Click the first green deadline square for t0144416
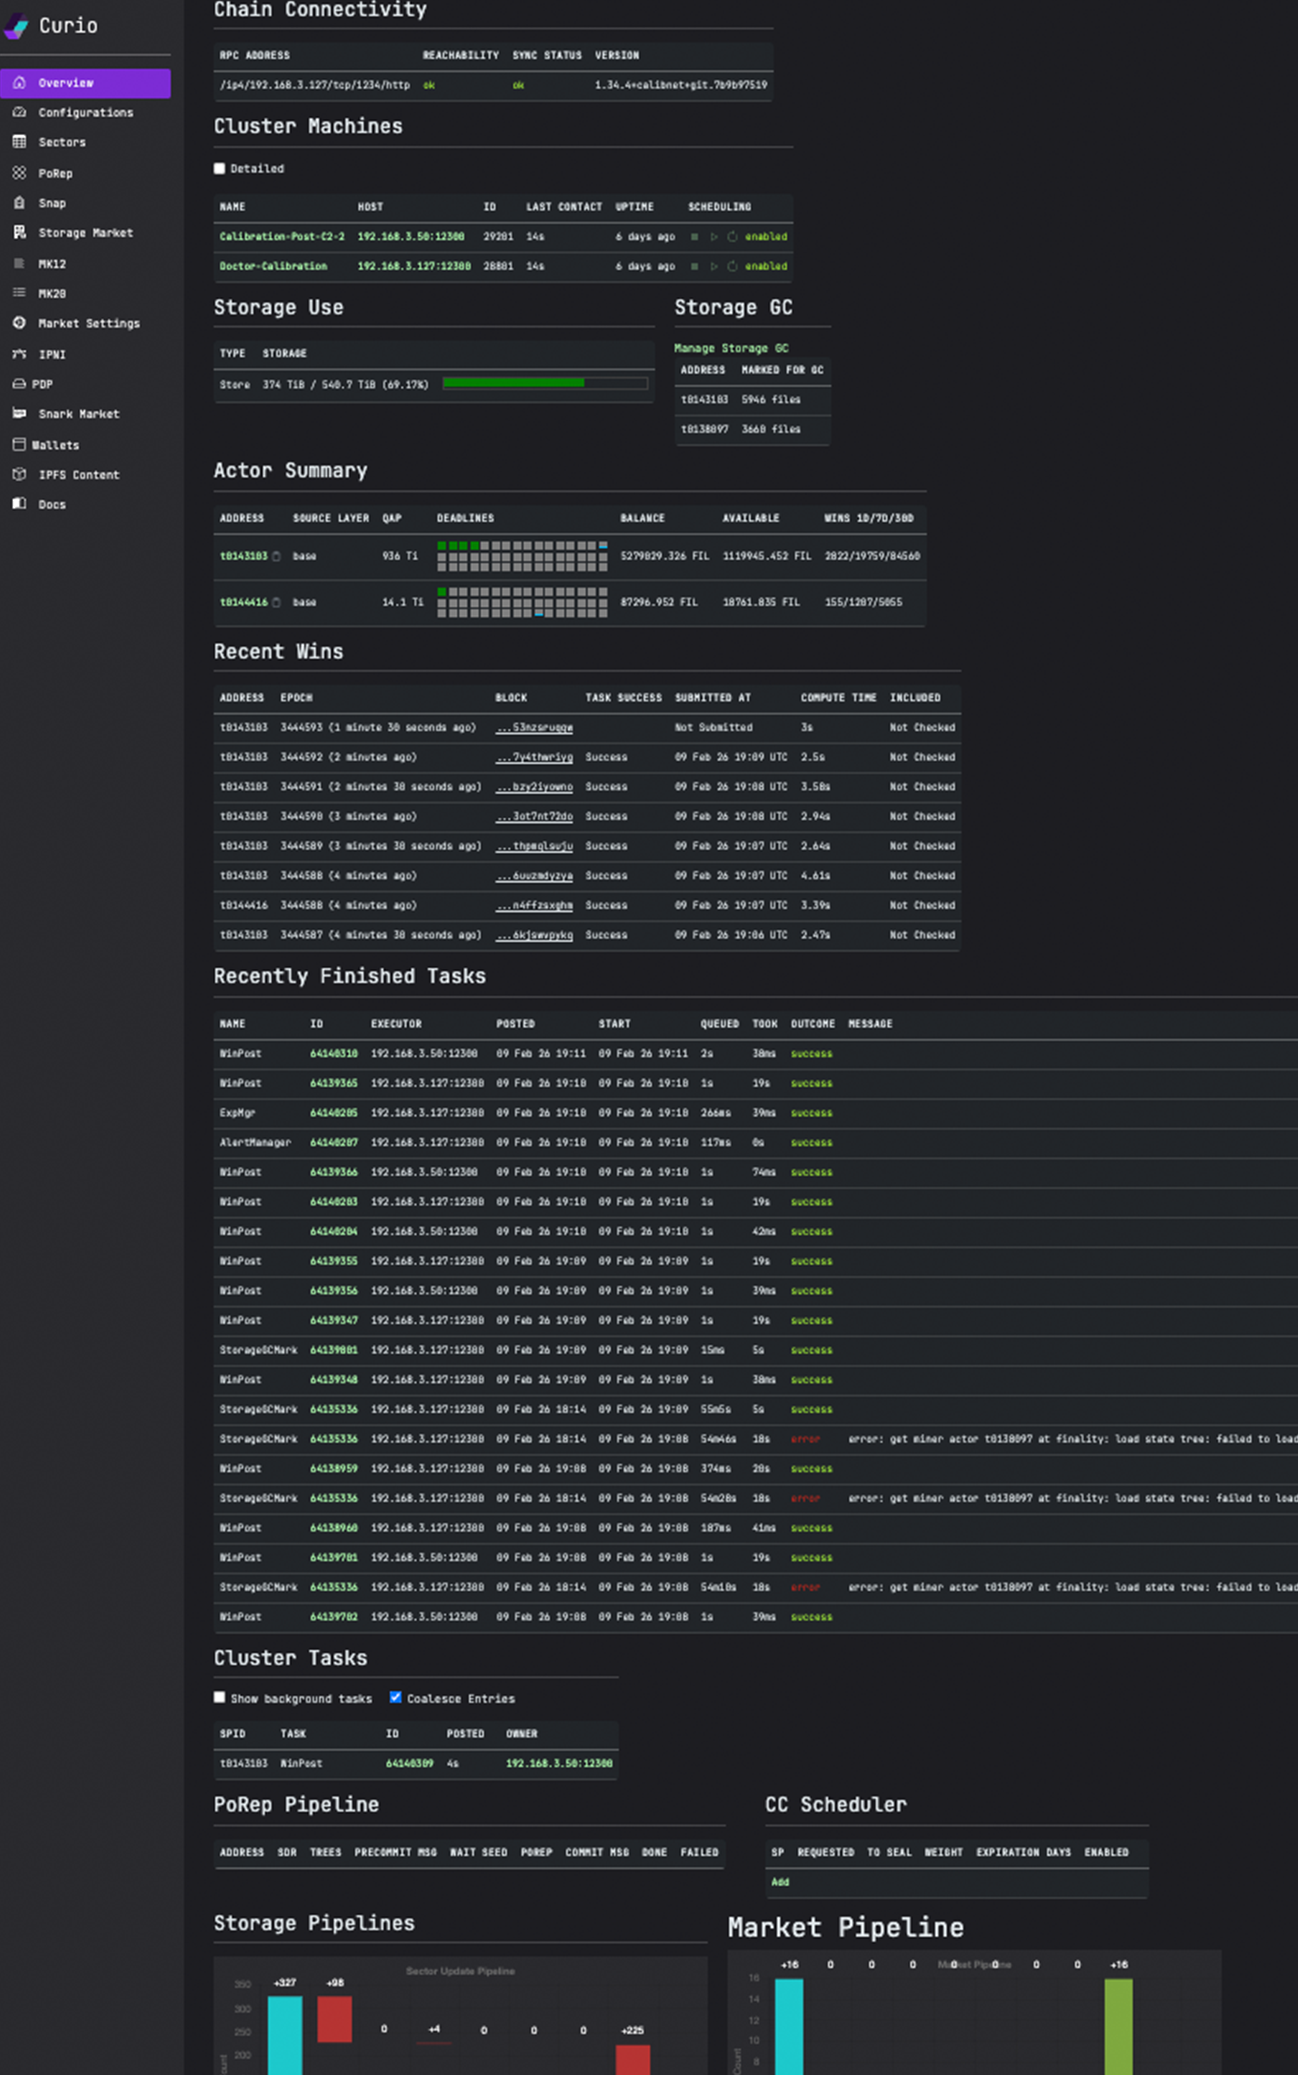This screenshot has width=1298, height=2075. tap(442, 592)
